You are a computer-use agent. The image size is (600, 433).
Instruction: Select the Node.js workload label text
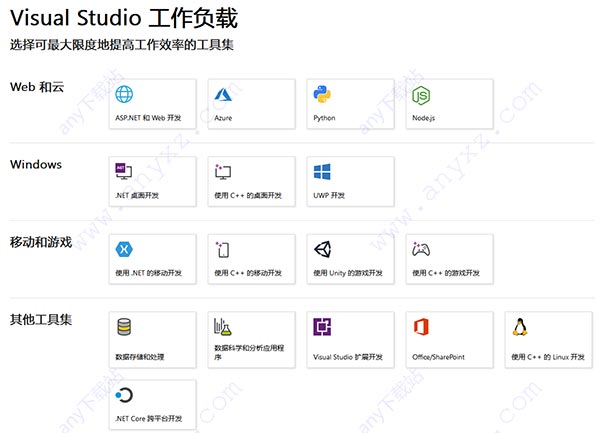423,118
